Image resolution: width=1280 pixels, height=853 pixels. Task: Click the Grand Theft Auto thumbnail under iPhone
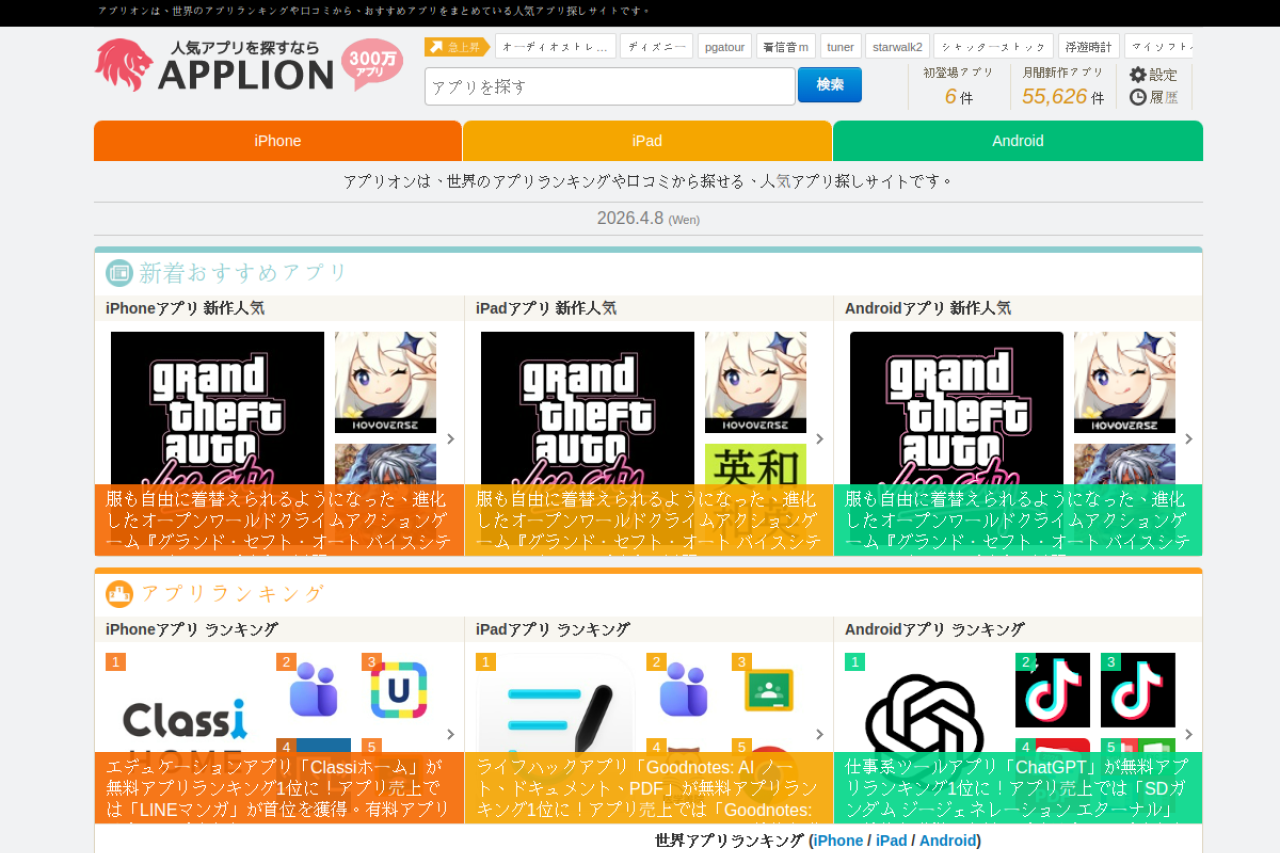(x=217, y=410)
